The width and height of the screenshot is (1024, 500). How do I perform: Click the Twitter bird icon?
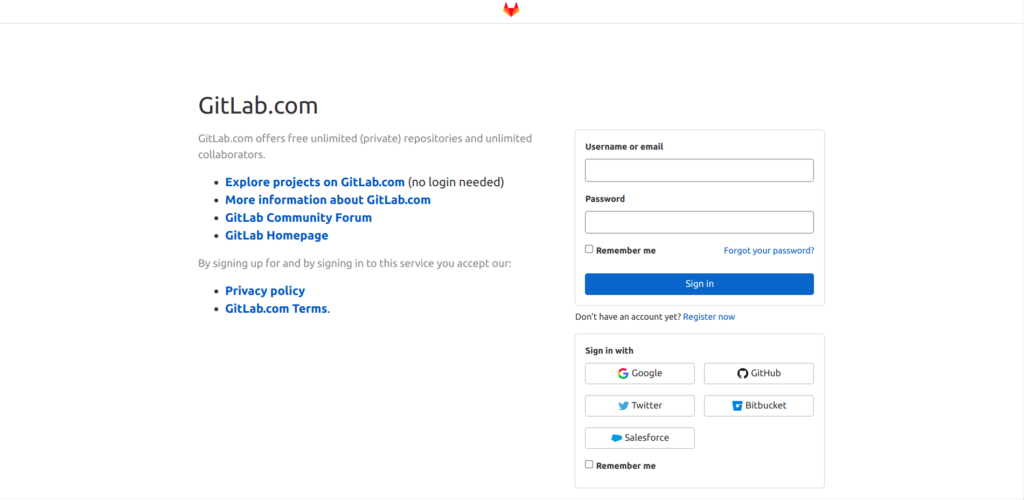pos(624,405)
